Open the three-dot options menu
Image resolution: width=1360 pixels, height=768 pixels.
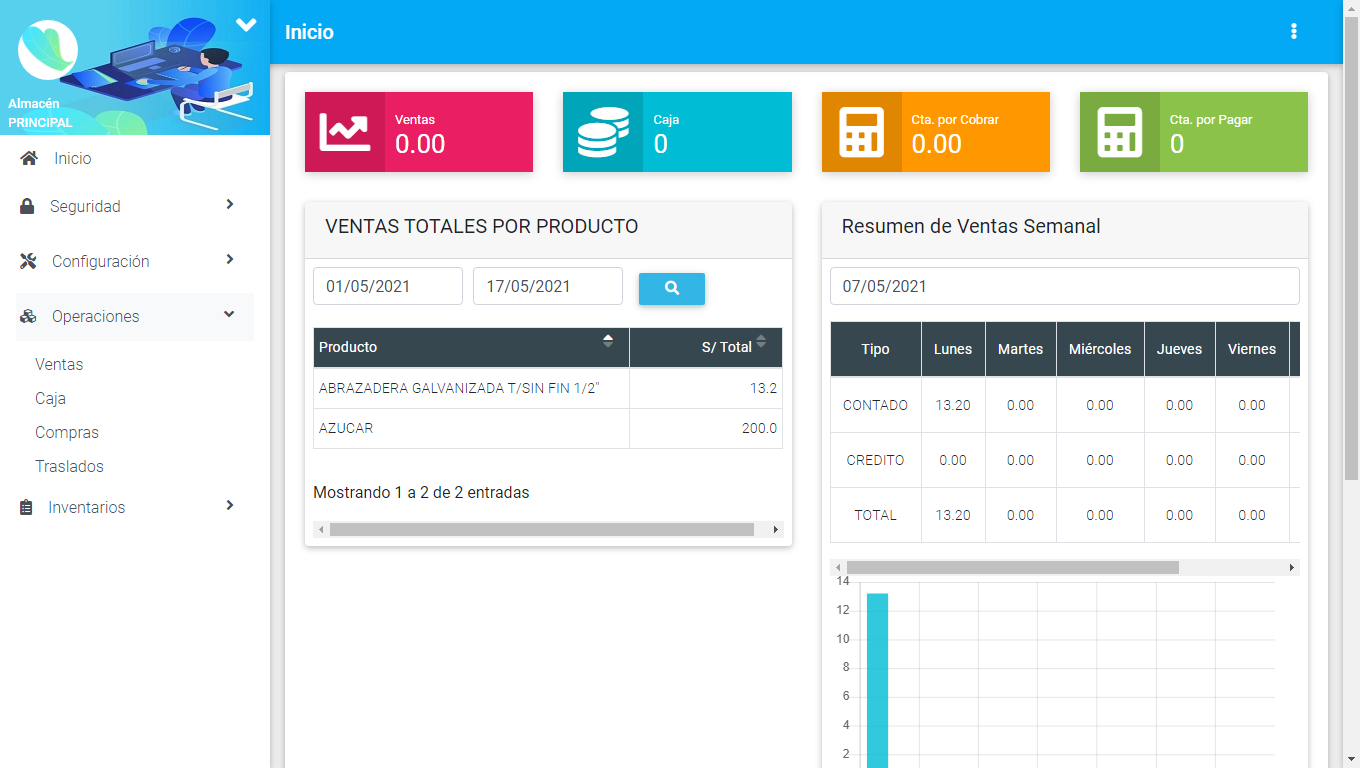[1293, 32]
